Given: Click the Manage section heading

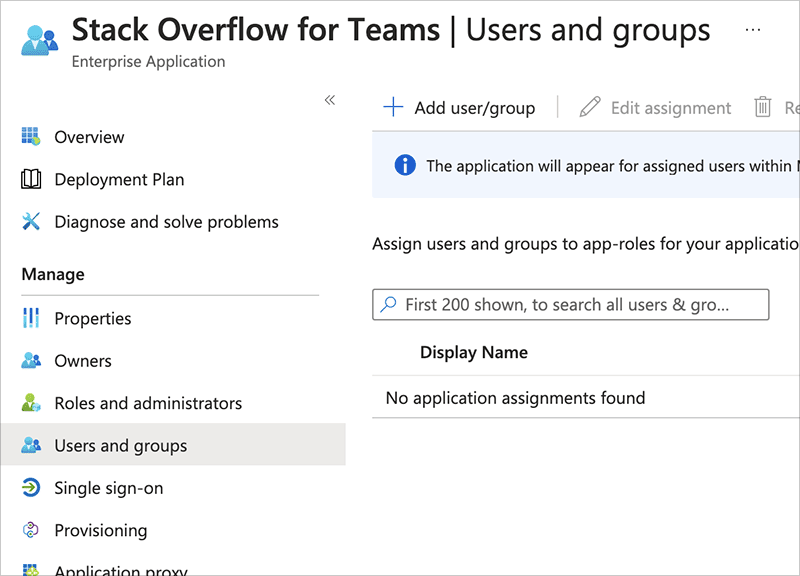Looking at the screenshot, I should [x=53, y=274].
